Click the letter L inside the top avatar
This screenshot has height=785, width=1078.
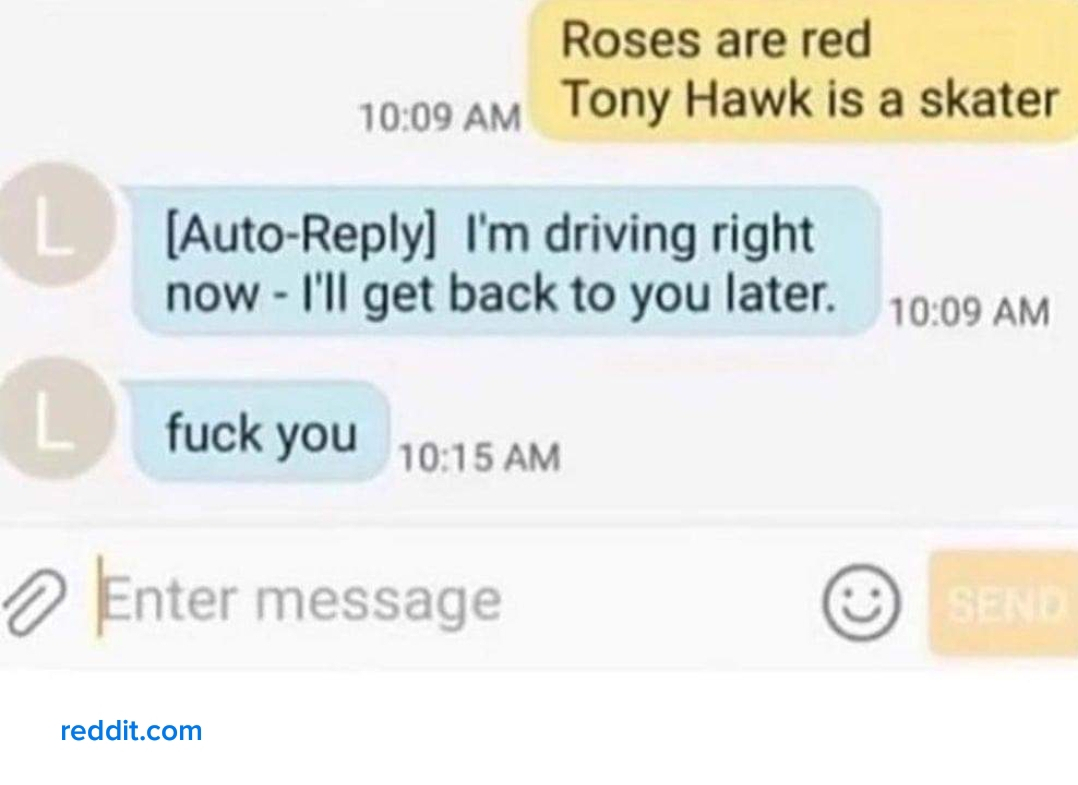(x=54, y=225)
